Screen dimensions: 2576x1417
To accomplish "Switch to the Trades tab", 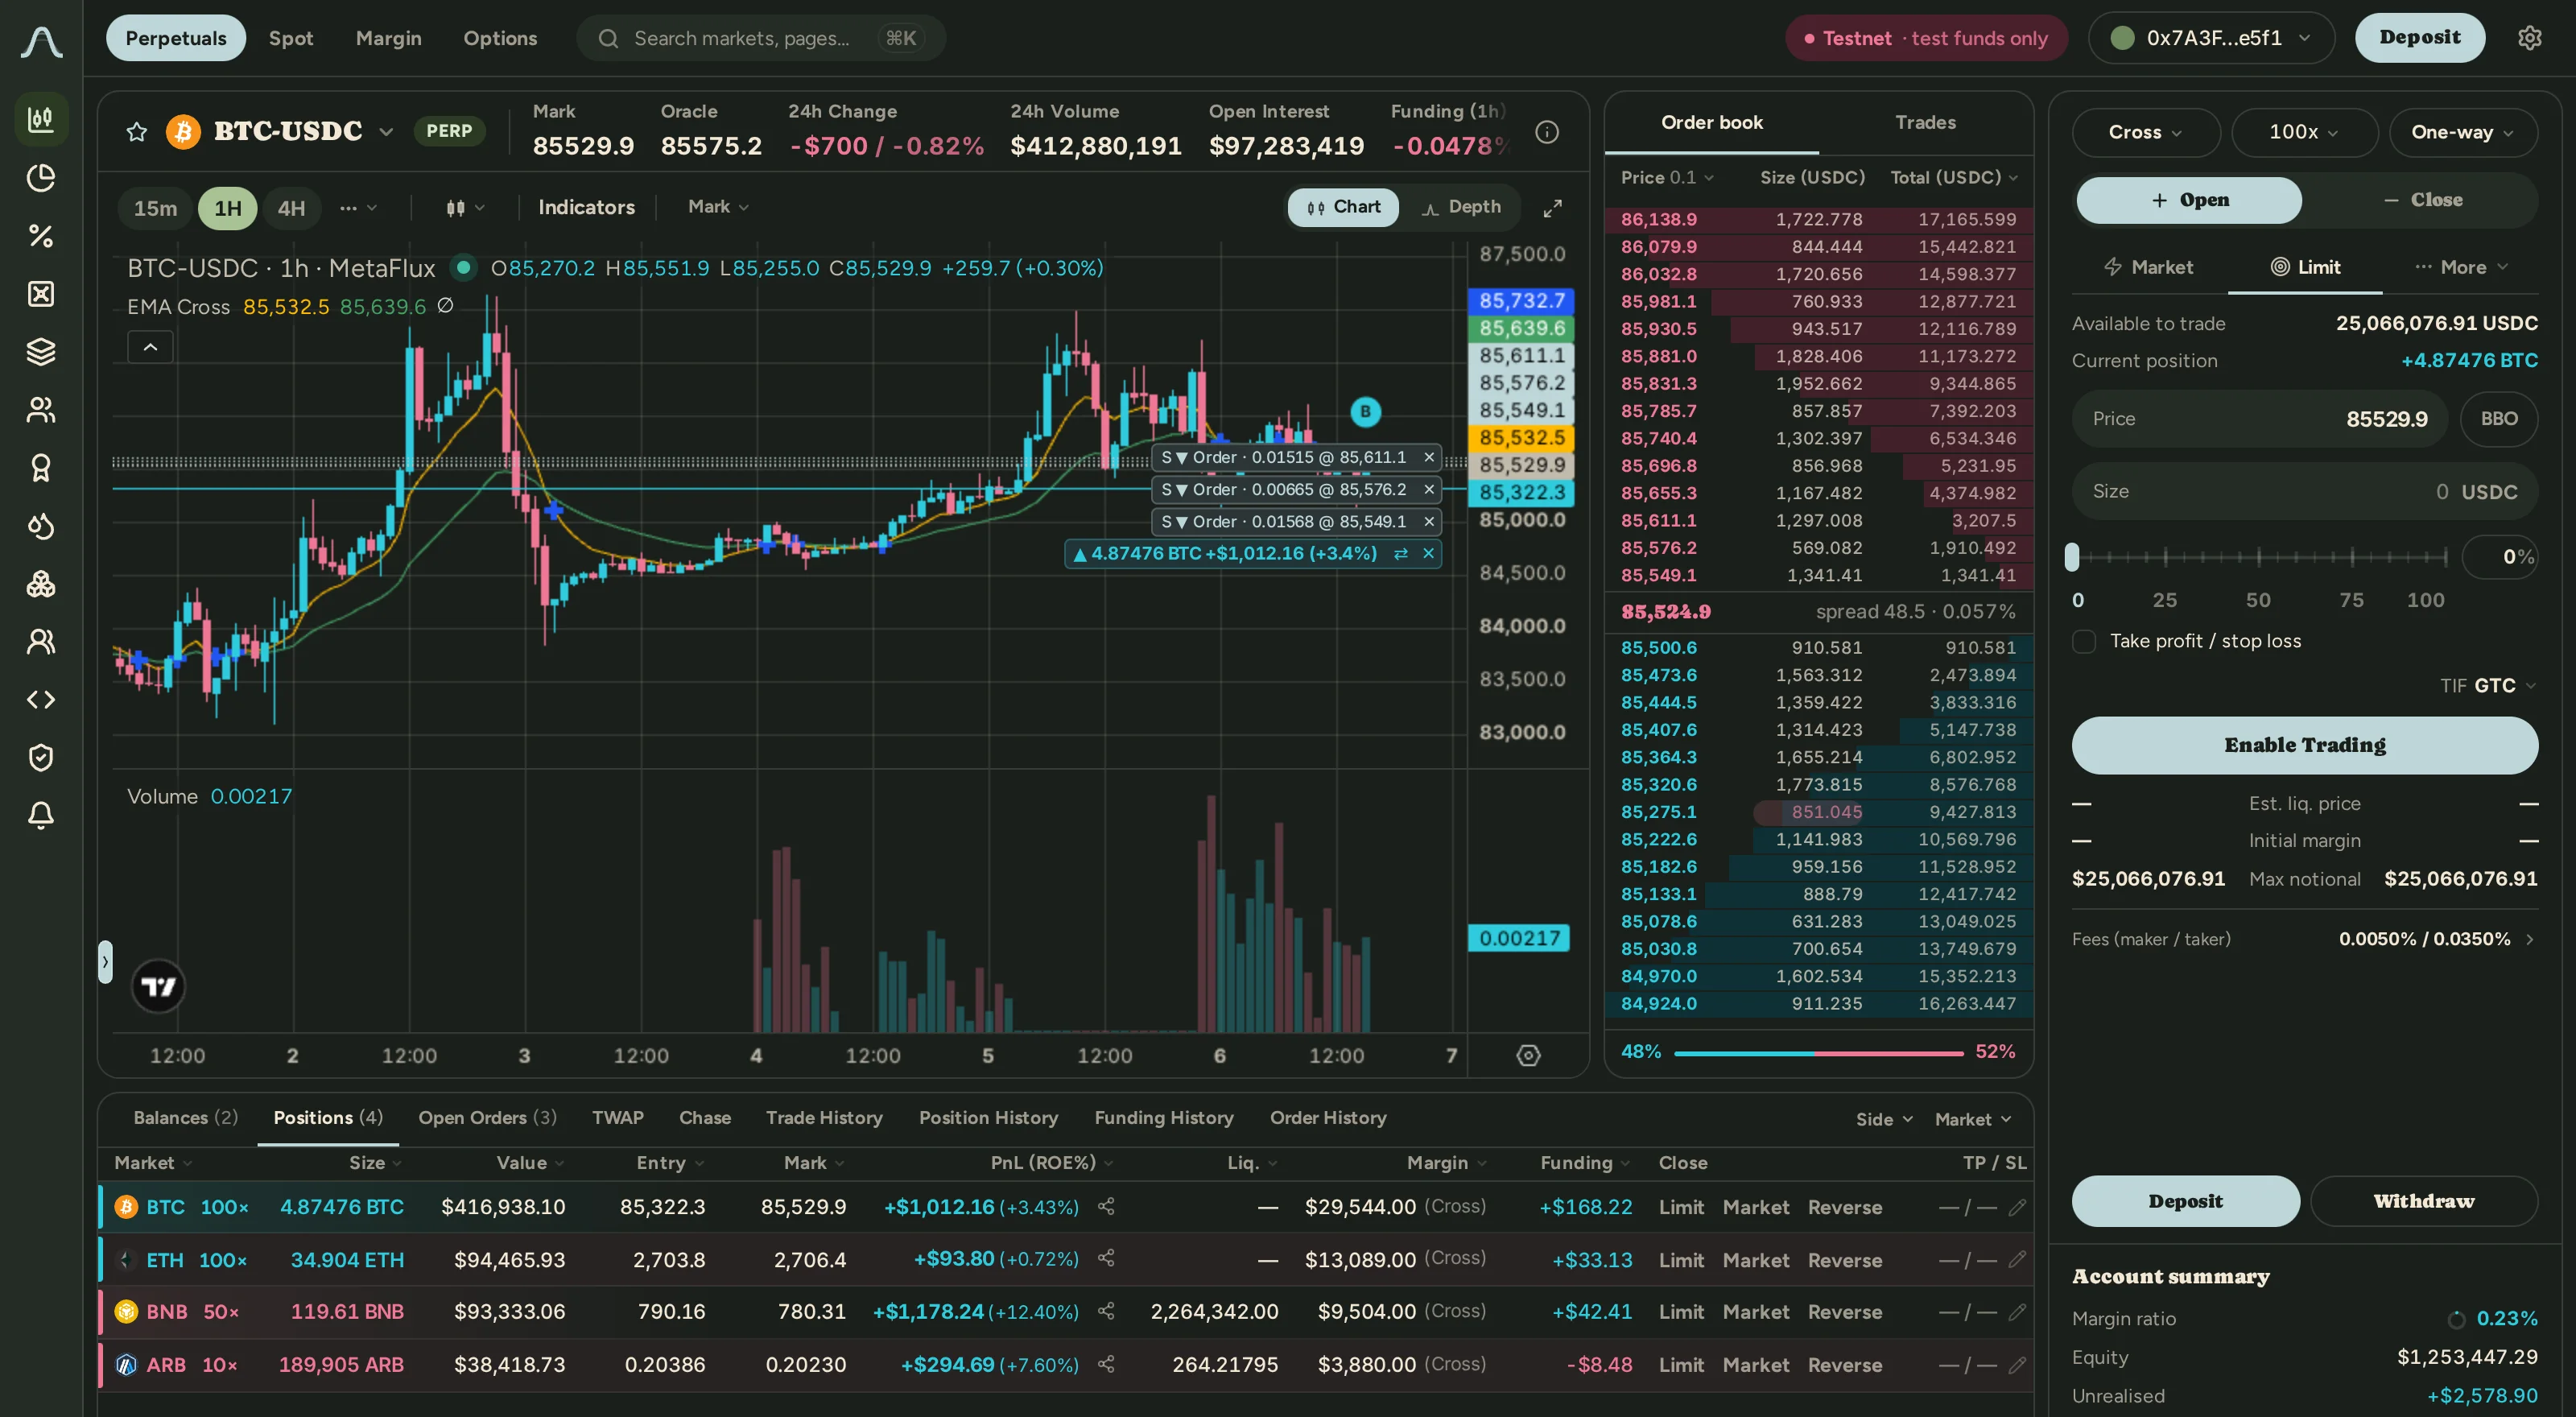I will (1925, 122).
